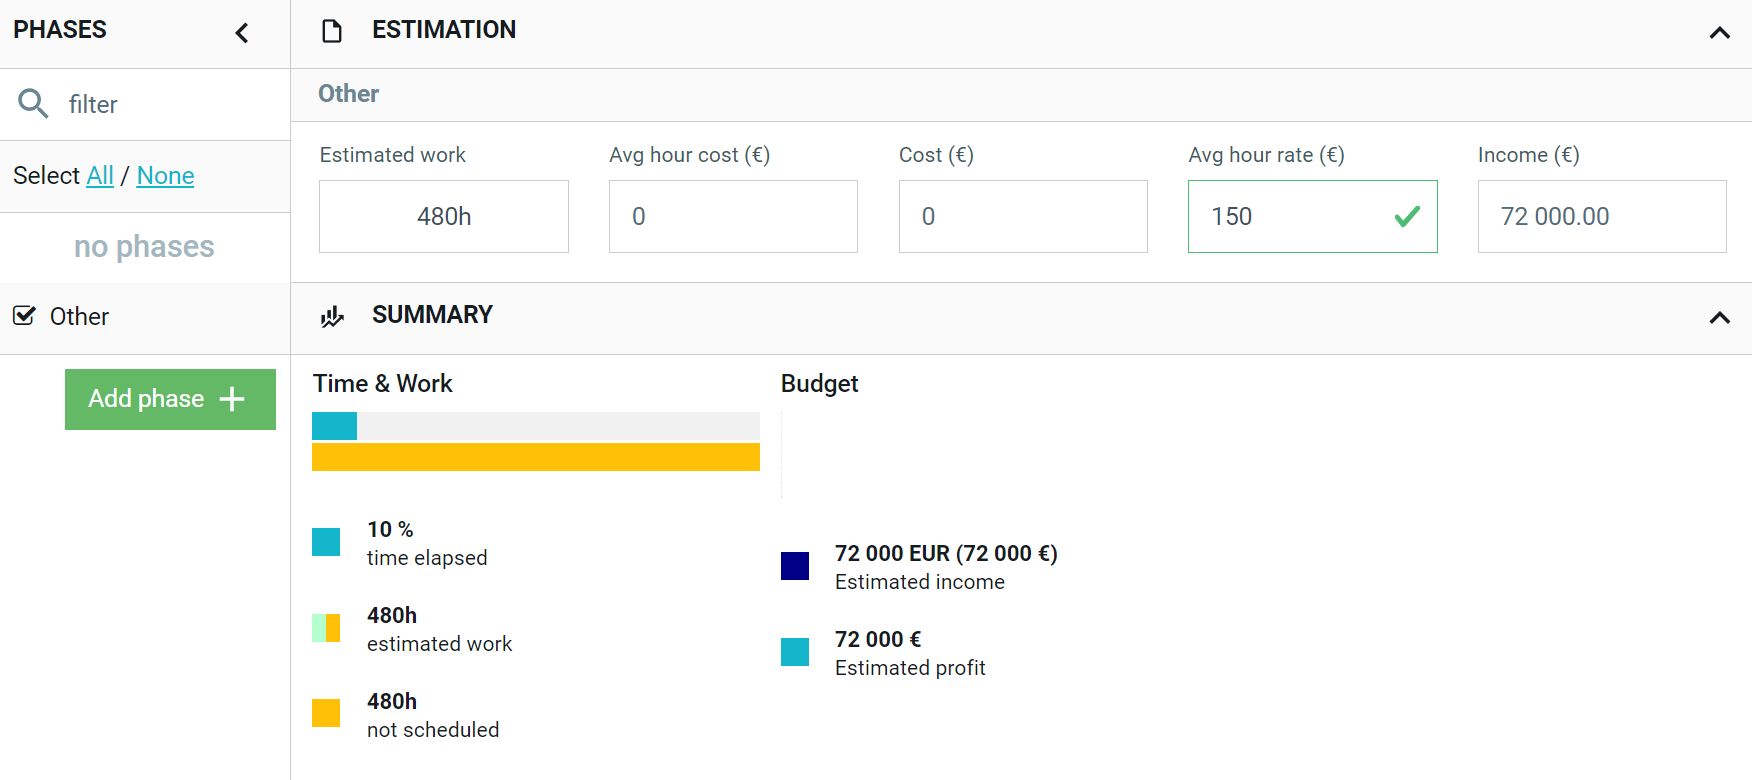Click the Income 72 000.00 field
The width and height of the screenshot is (1752, 780).
point(1602,216)
